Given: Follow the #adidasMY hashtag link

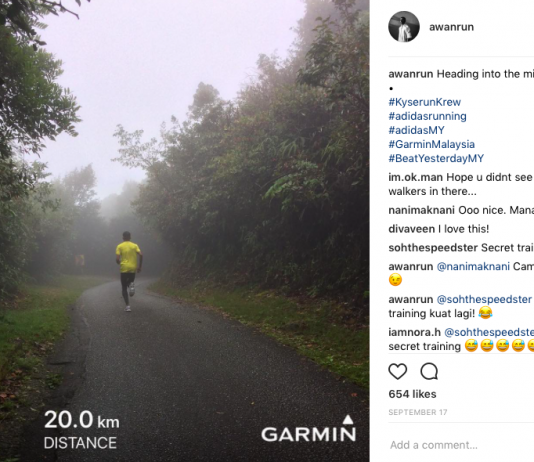Looking at the screenshot, I should [417, 130].
